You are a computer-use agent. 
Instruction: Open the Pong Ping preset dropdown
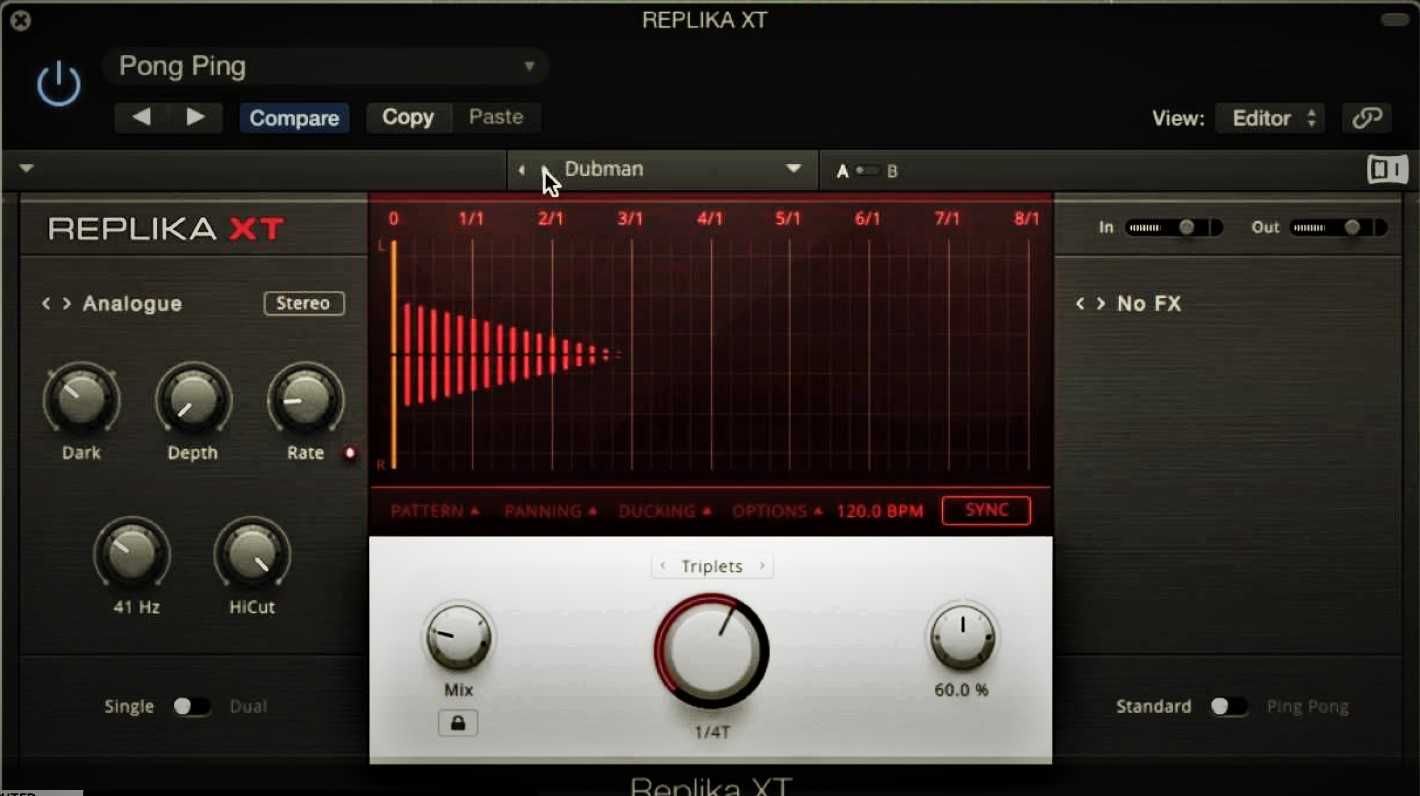[326, 67]
